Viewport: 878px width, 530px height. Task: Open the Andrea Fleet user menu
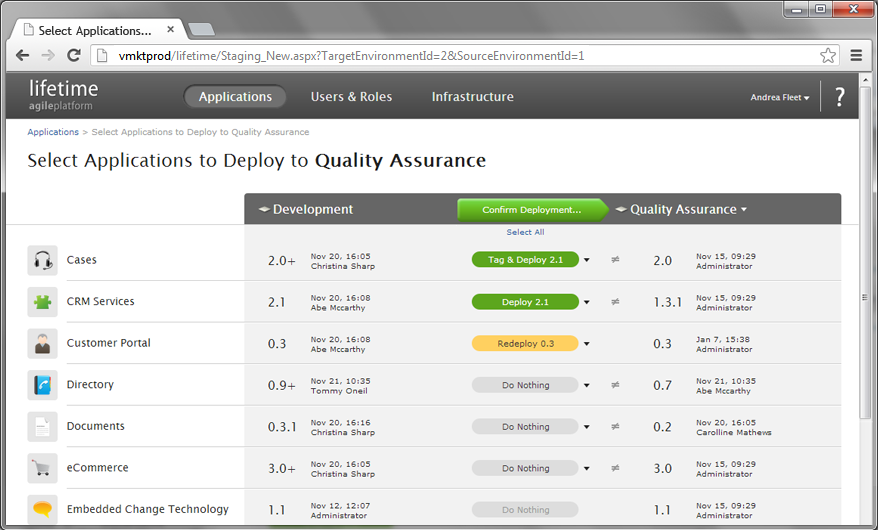[x=779, y=97]
